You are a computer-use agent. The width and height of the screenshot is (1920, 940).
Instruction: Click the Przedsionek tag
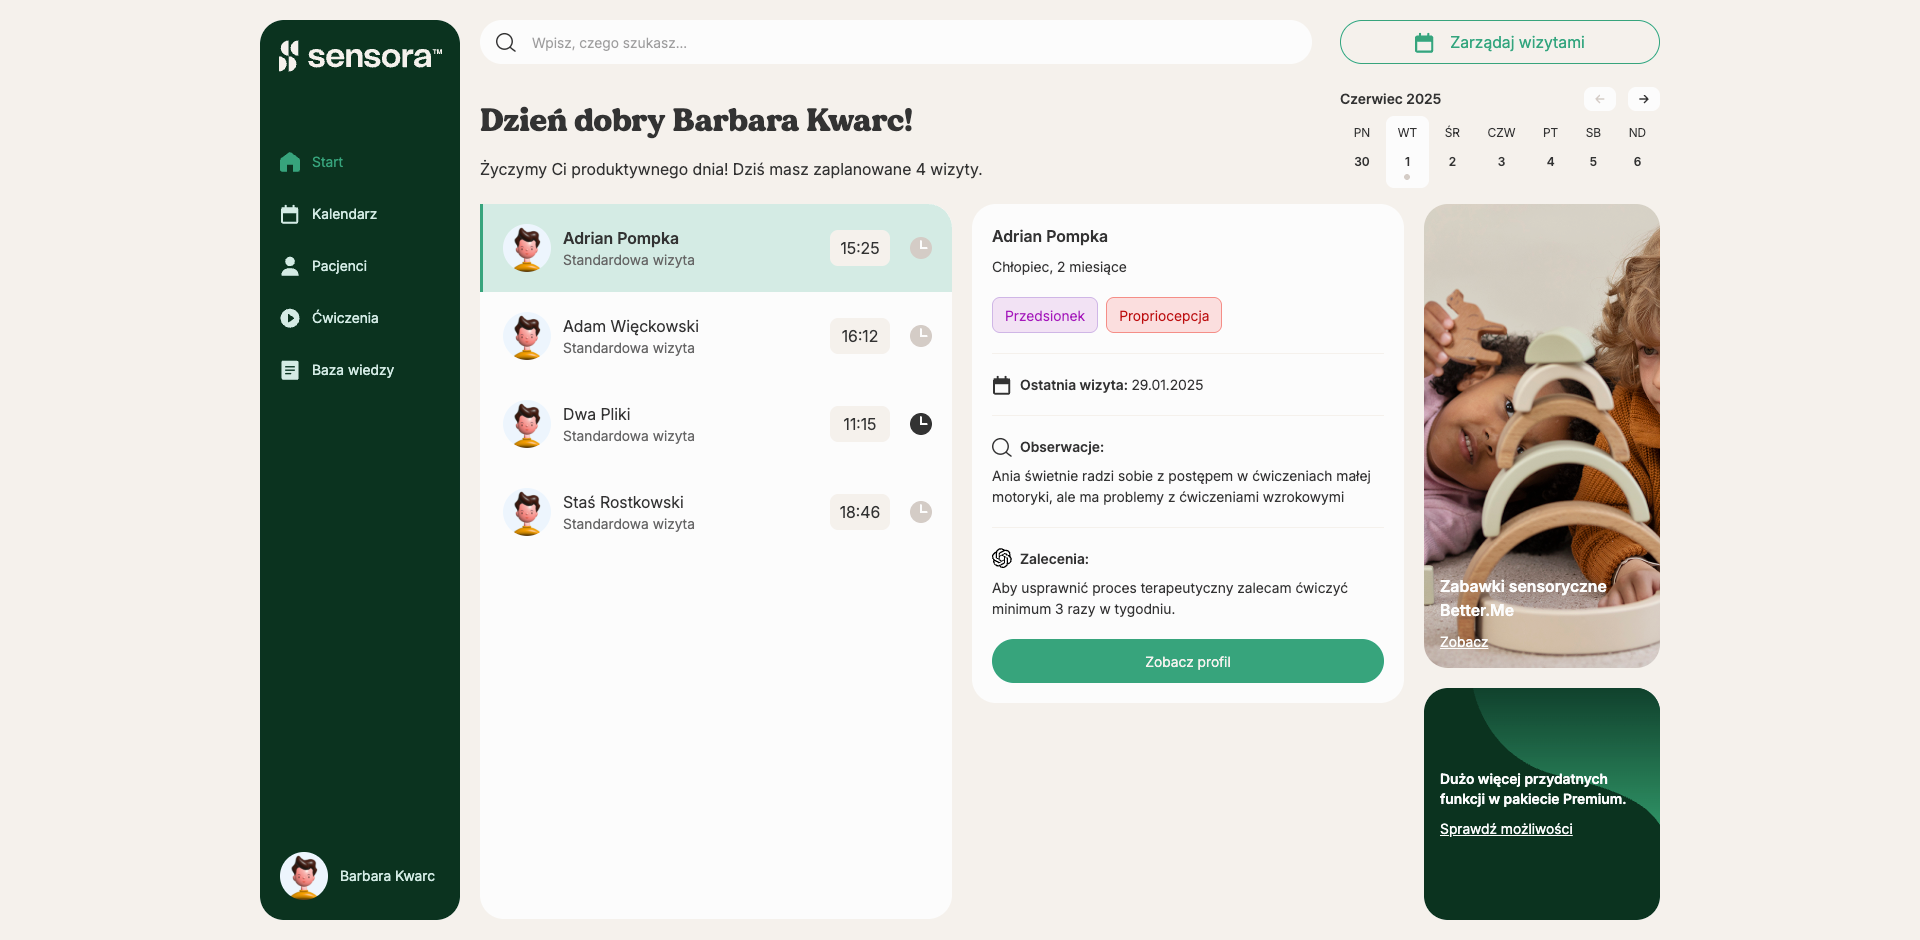tap(1045, 315)
